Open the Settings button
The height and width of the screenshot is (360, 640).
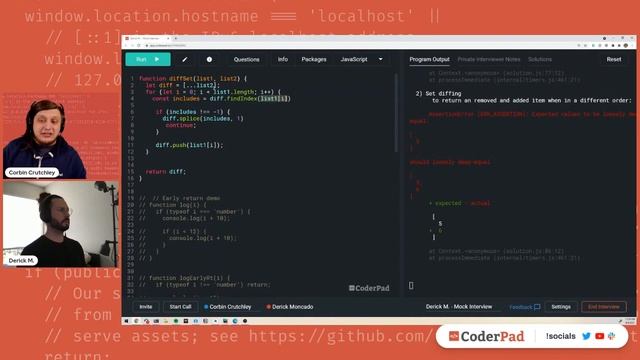pyautogui.click(x=561, y=307)
